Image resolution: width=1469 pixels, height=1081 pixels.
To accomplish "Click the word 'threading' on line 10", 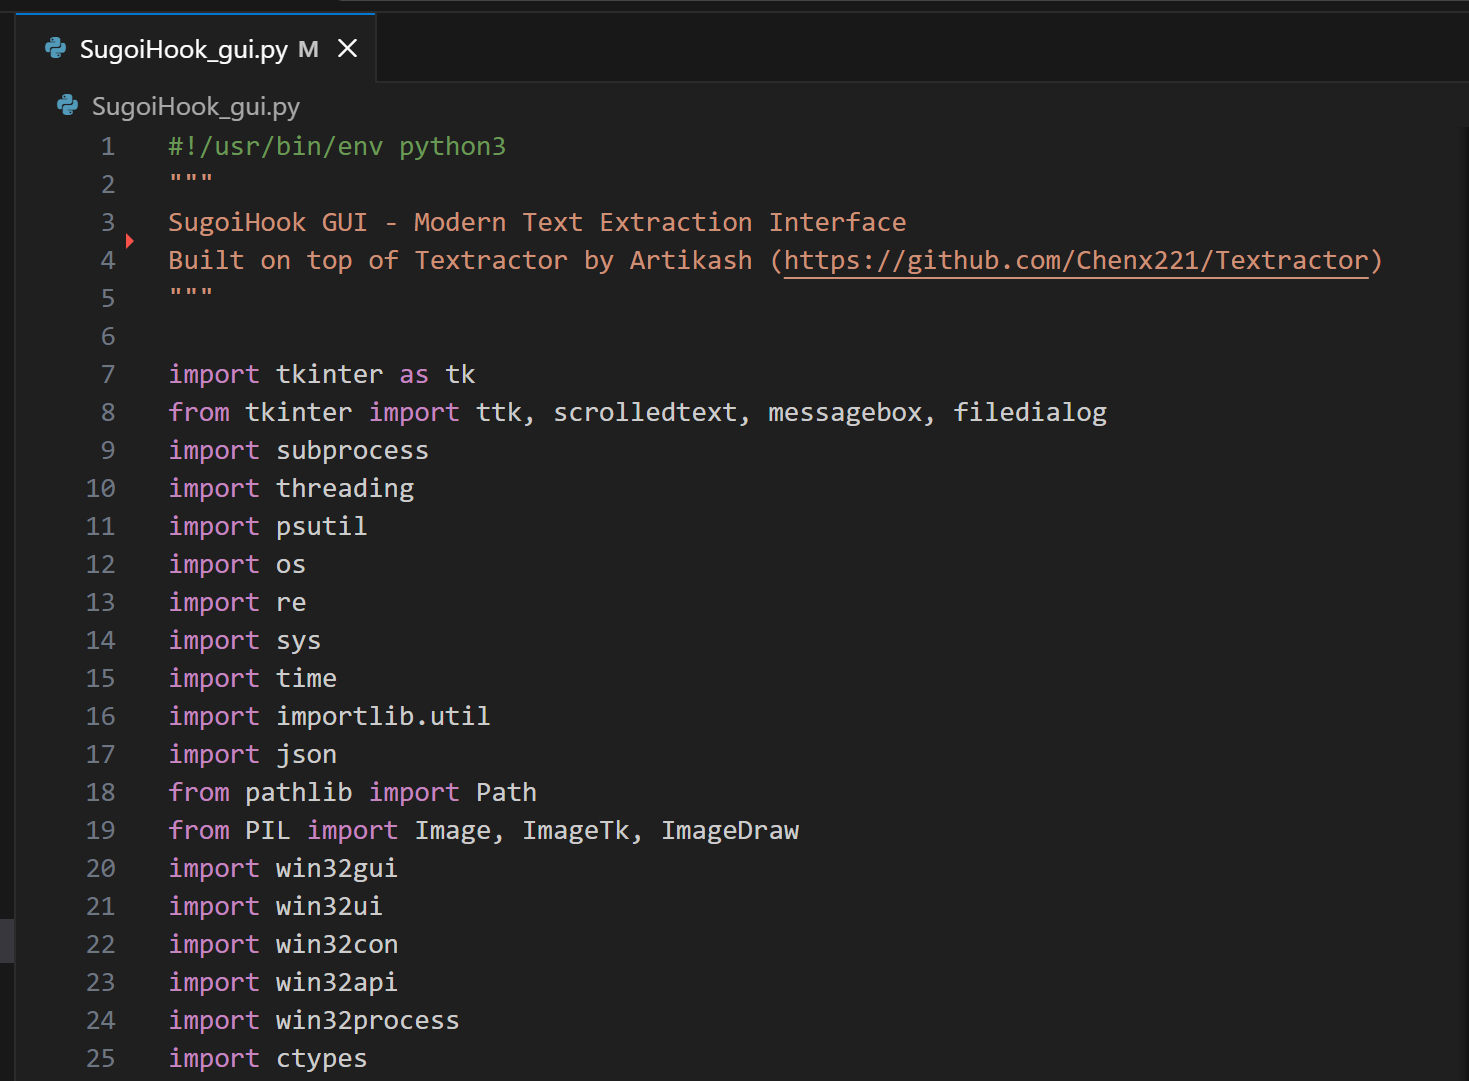I will [345, 489].
